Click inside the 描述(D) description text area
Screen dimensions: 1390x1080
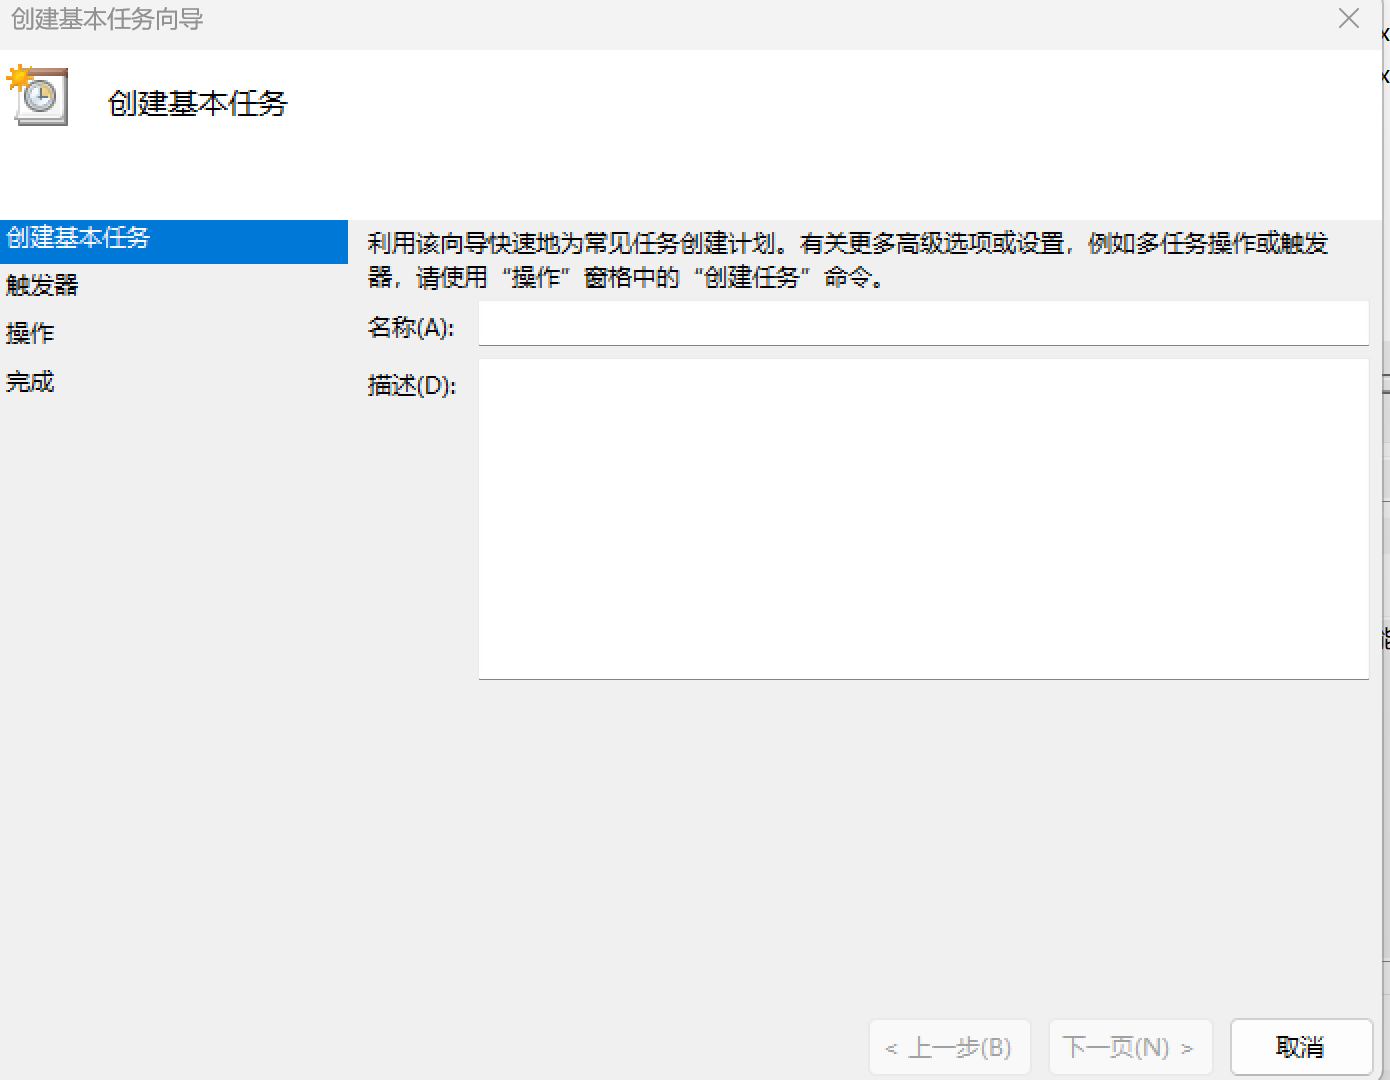coord(923,519)
